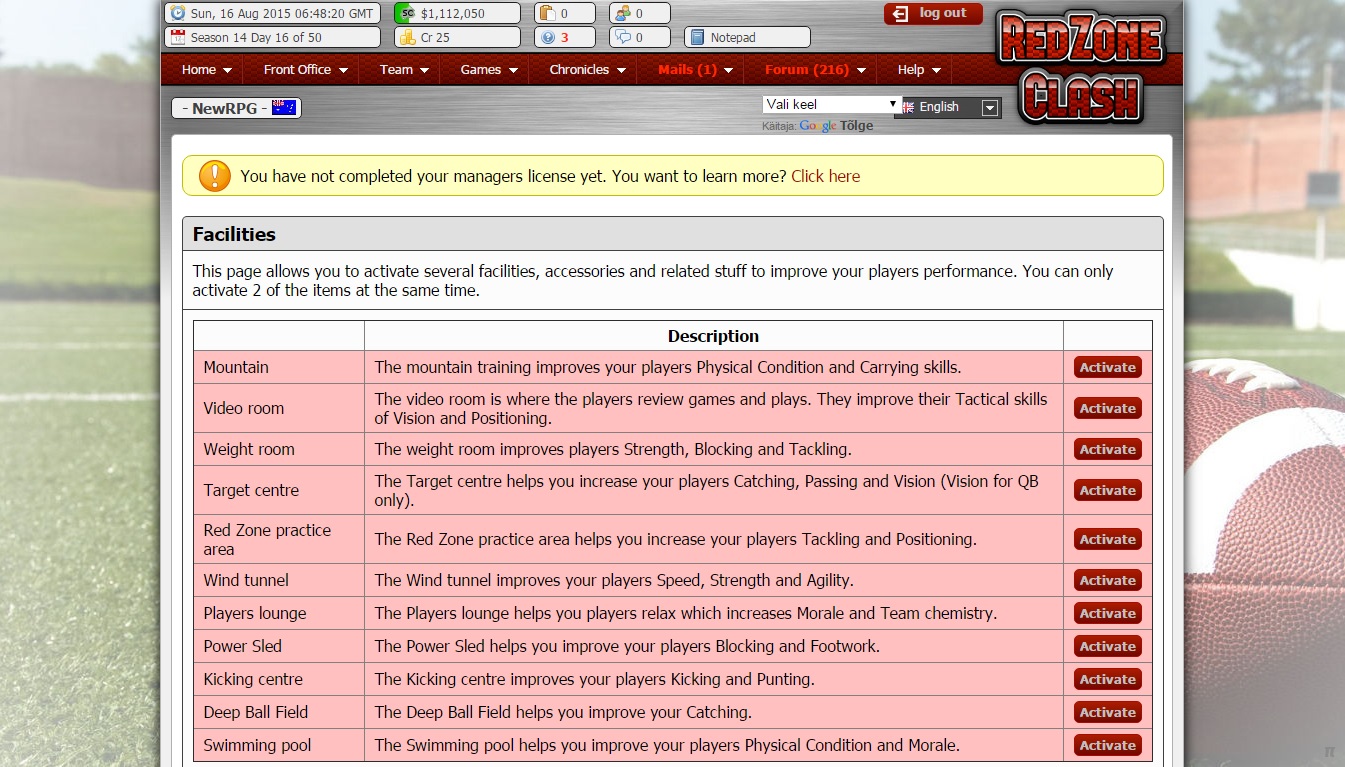Viewport: 1345px width, 767px height.
Task: Click the calendar icon beside Season 14
Action: pyautogui.click(x=178, y=37)
